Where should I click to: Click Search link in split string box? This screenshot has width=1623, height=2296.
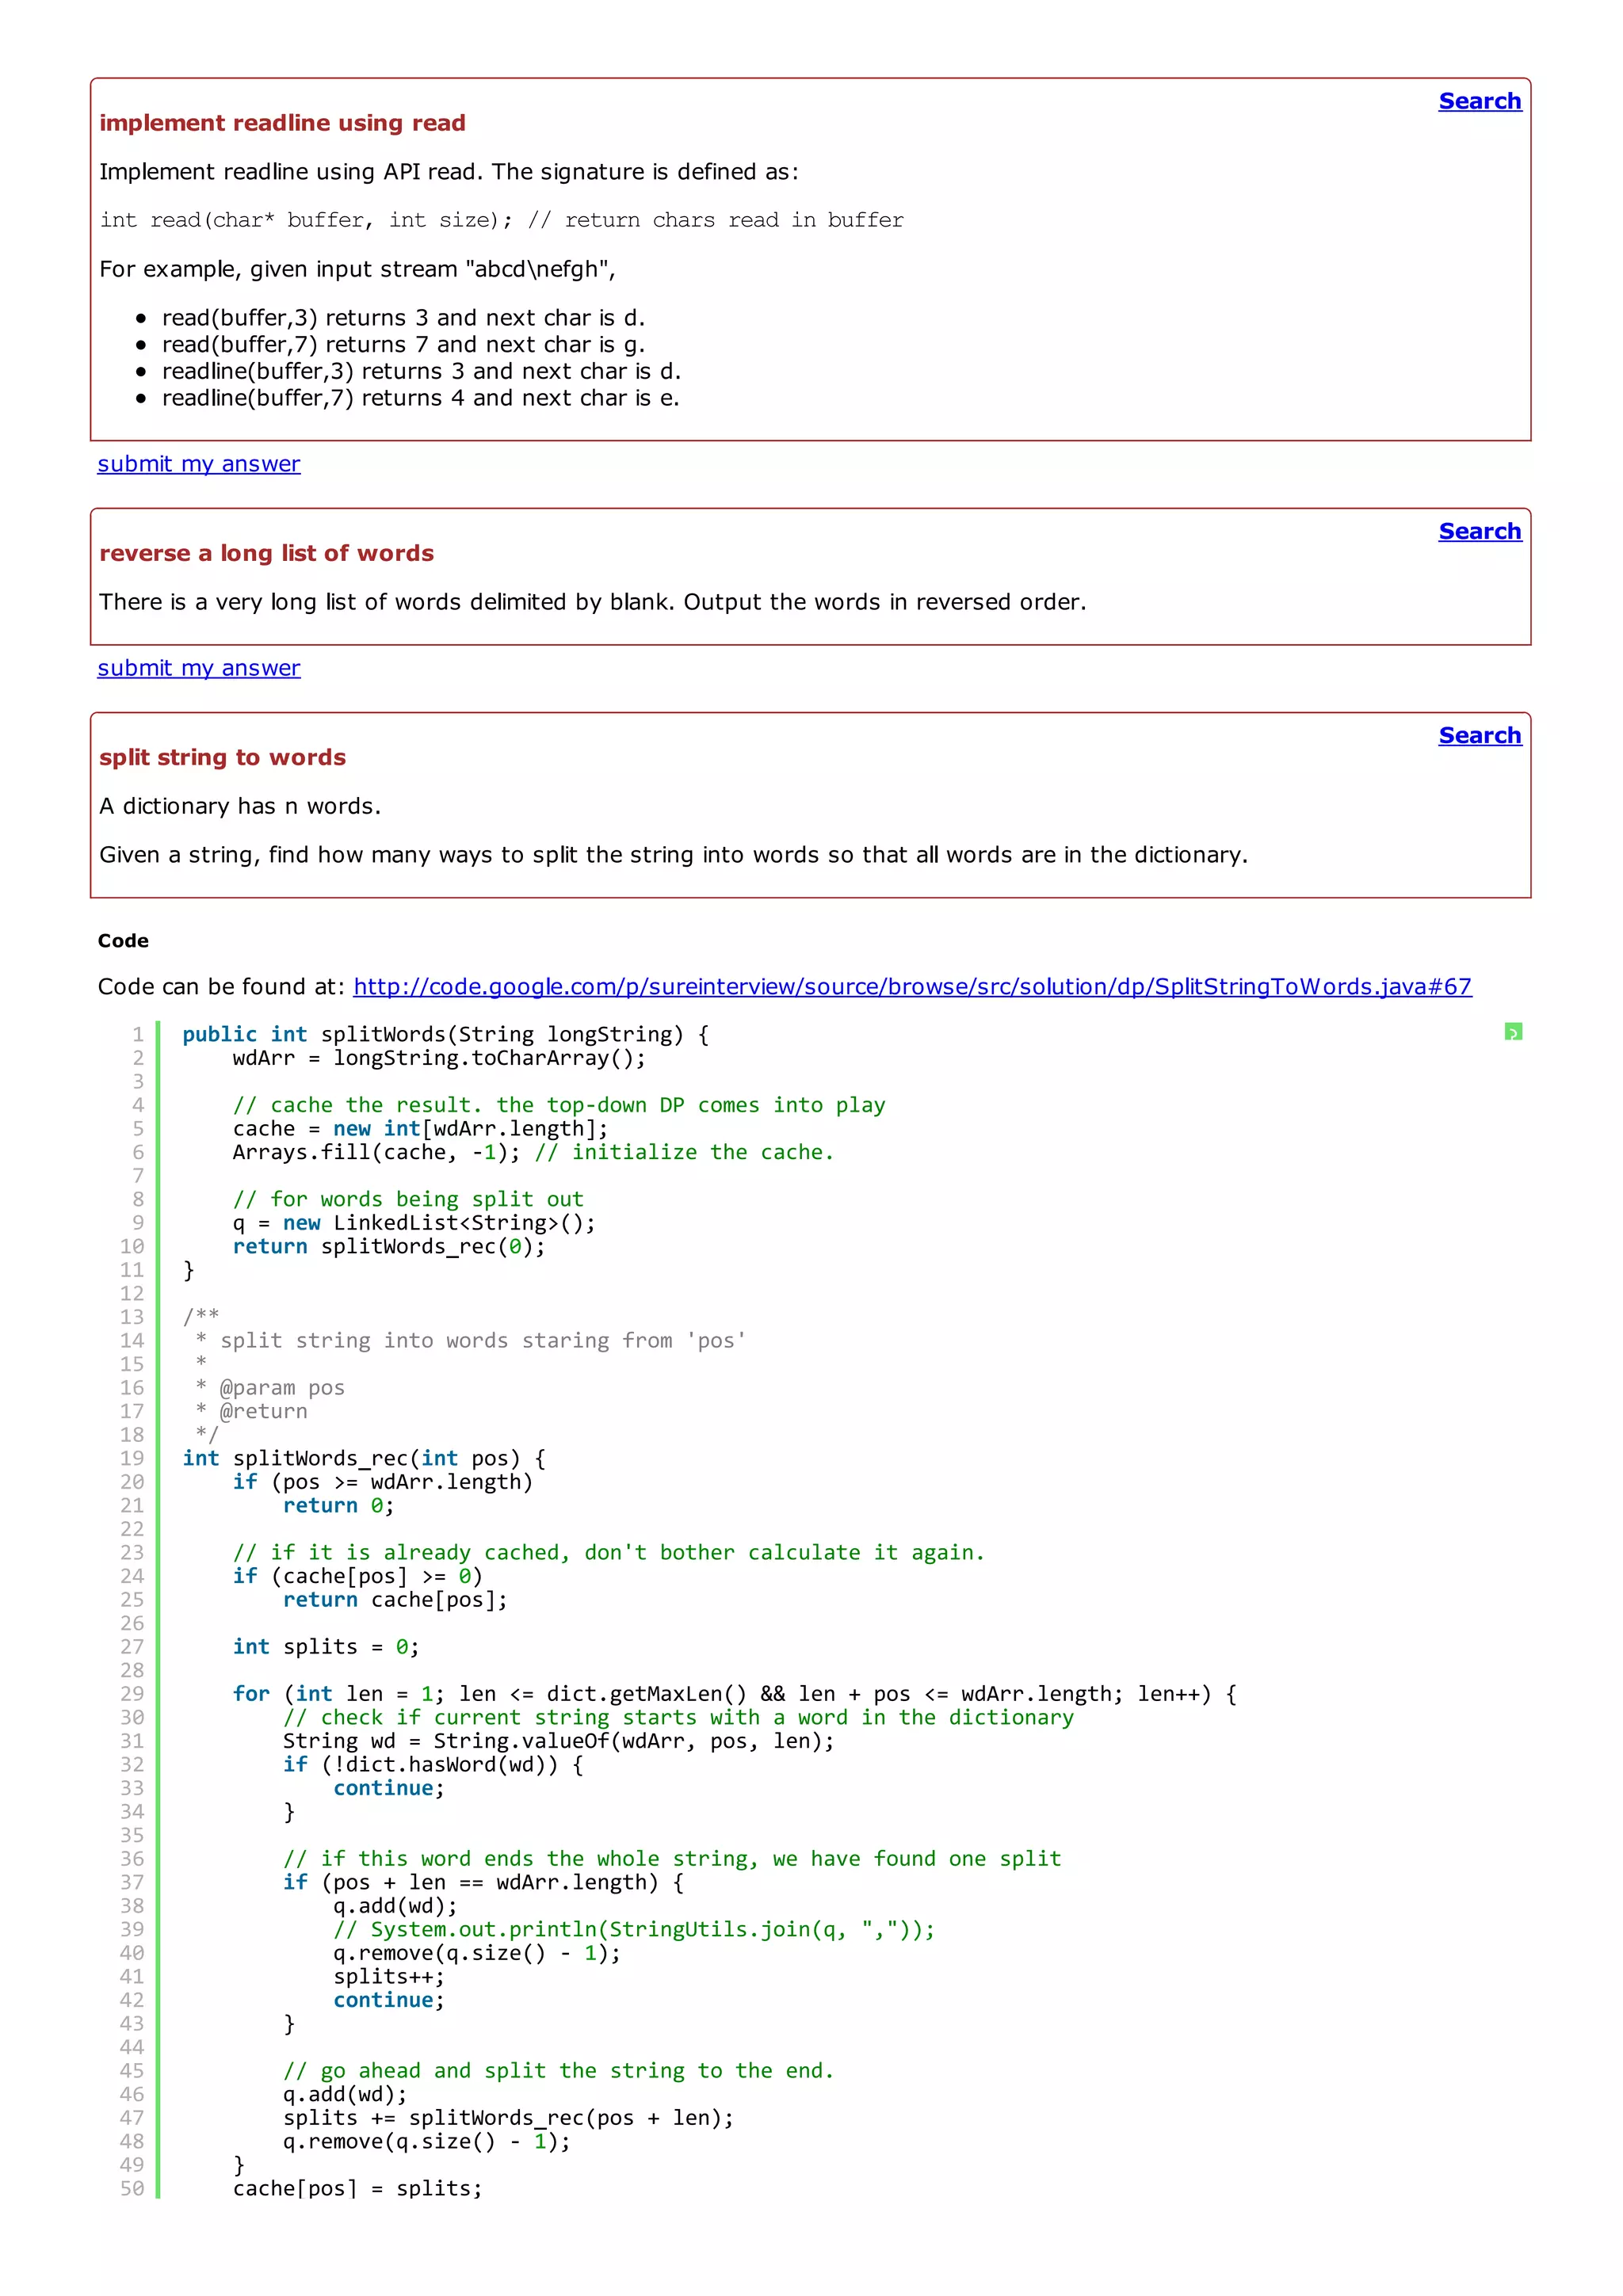point(1479,735)
